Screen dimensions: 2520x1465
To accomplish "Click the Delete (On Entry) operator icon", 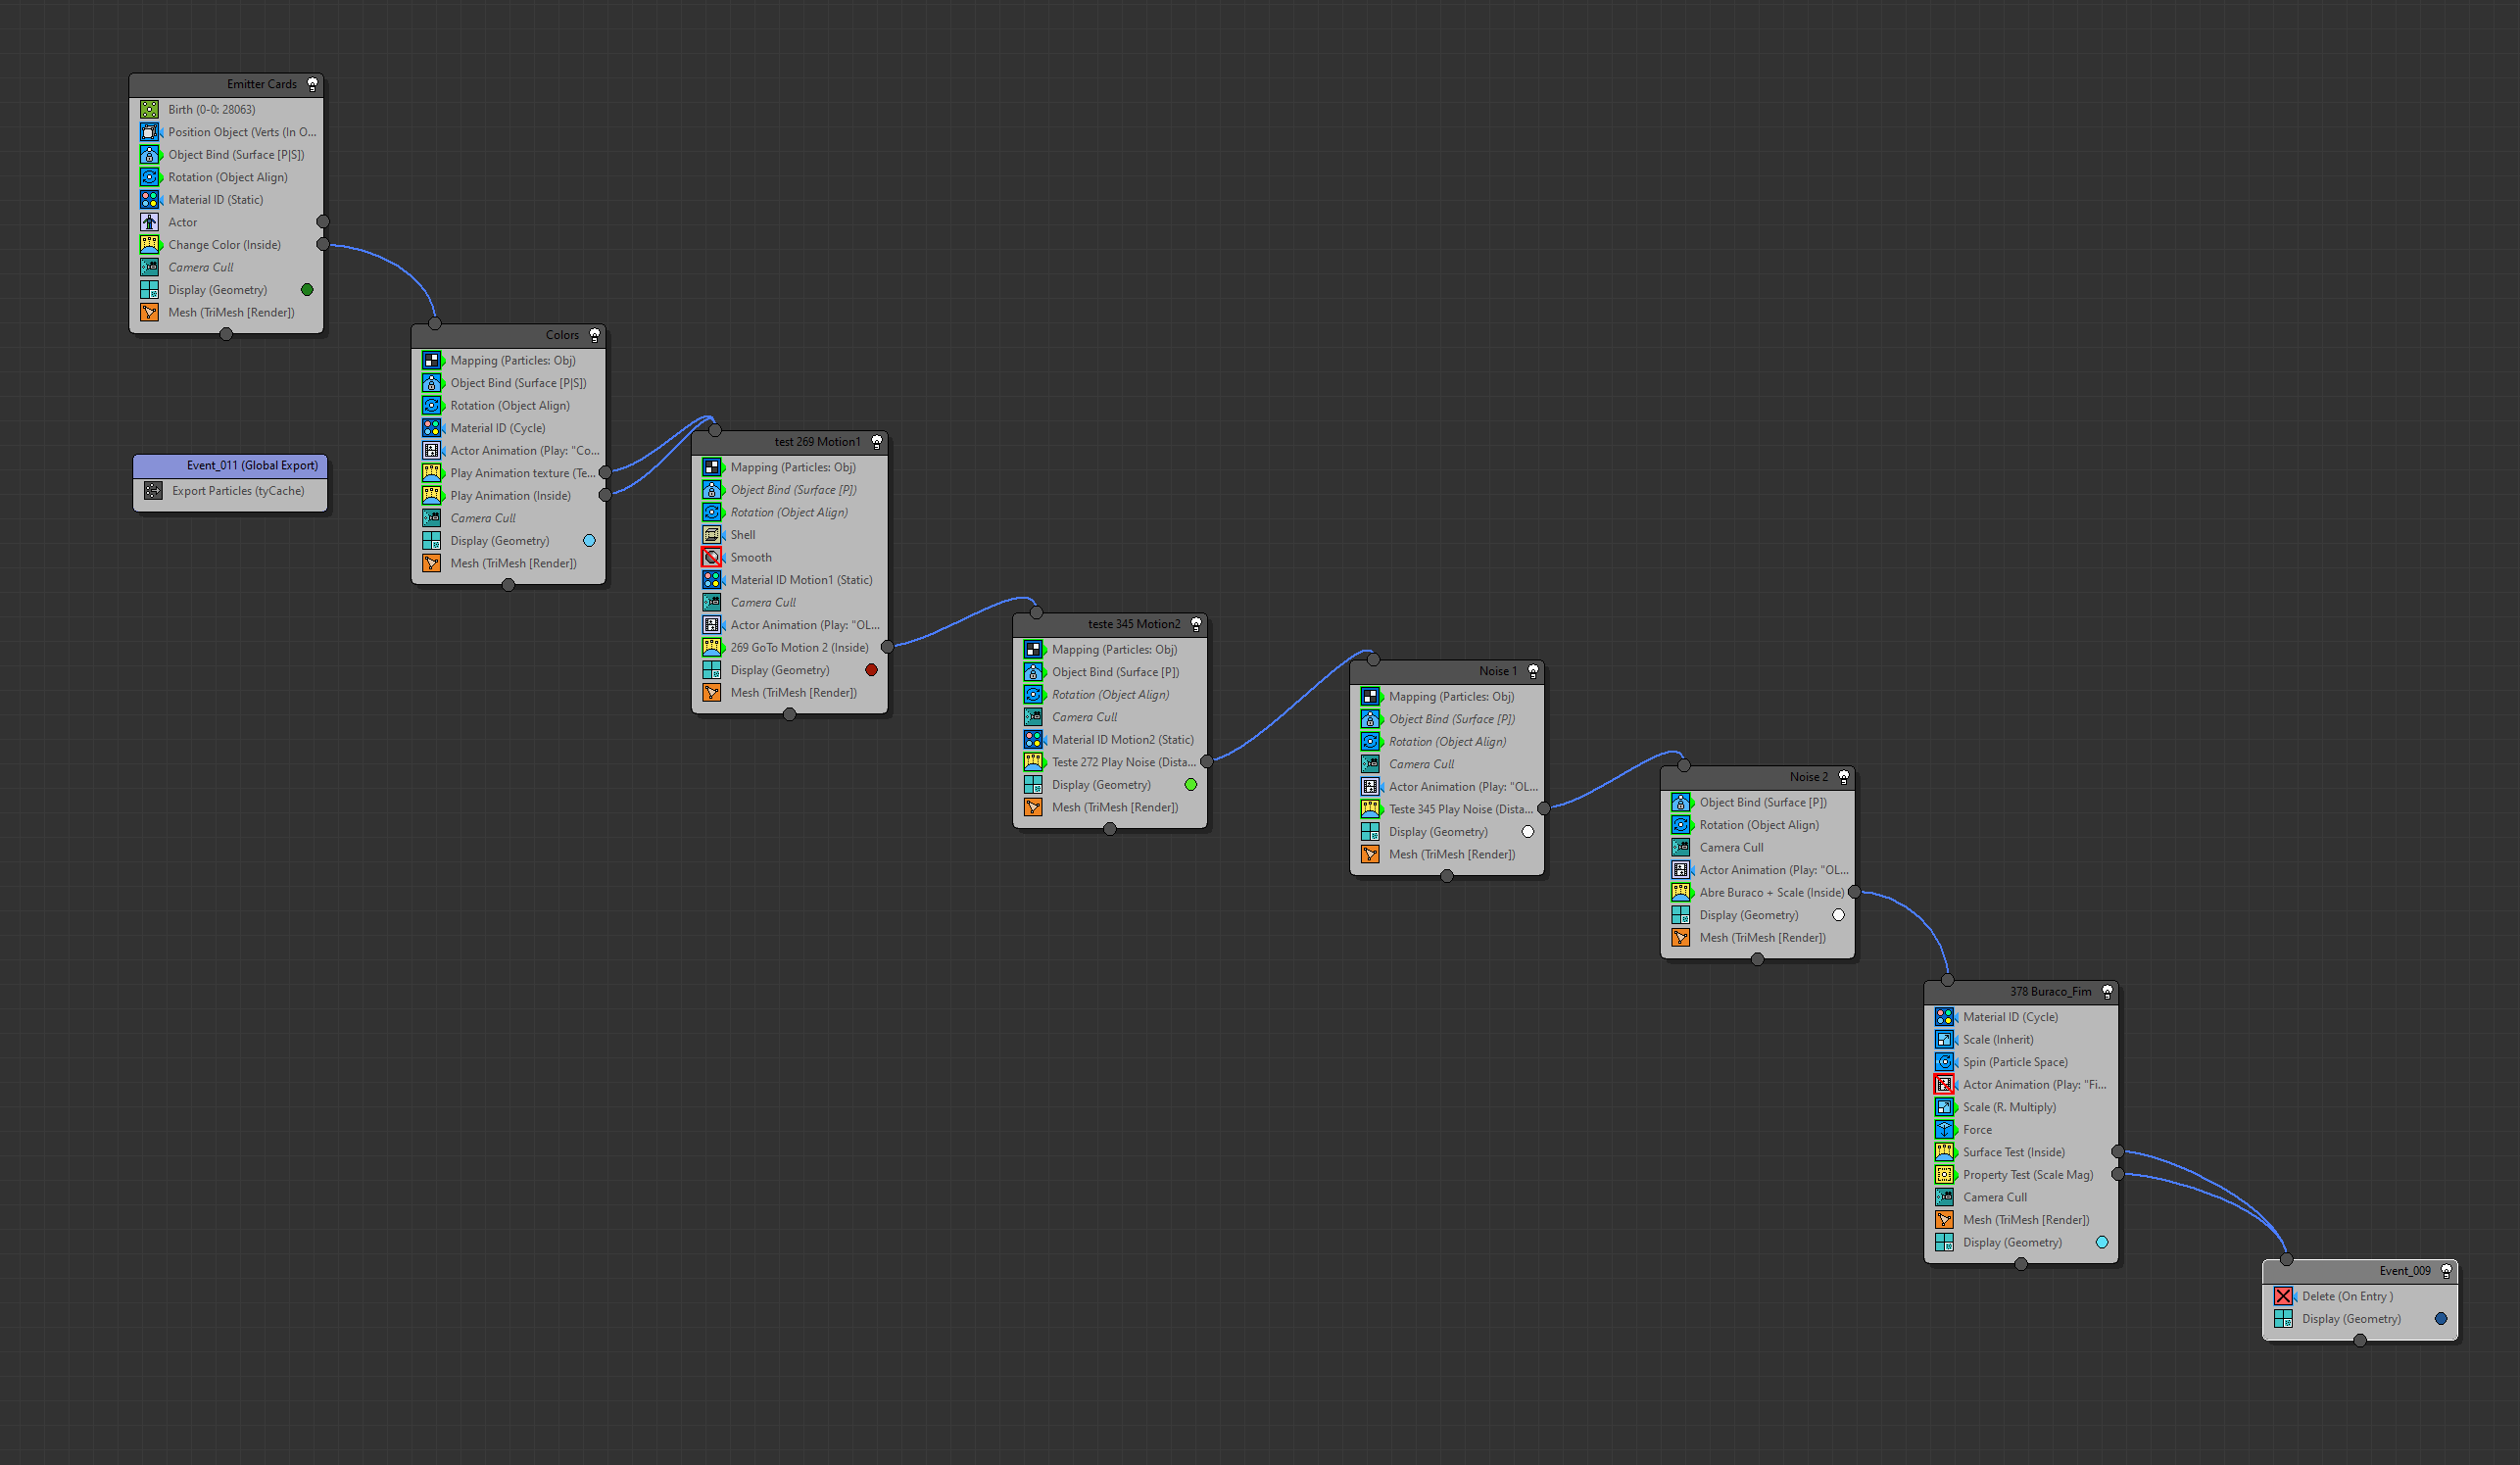I will [2283, 1296].
